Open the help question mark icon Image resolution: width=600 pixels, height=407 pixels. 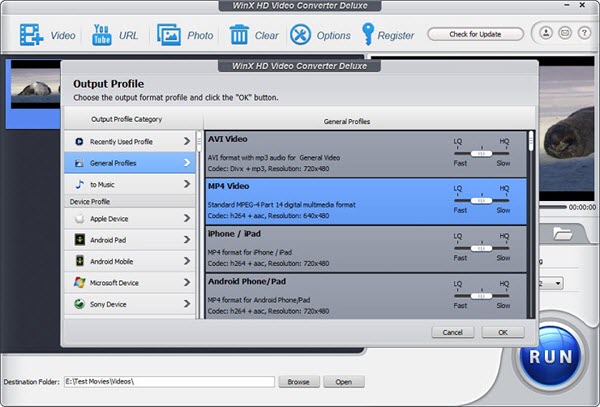click(584, 33)
